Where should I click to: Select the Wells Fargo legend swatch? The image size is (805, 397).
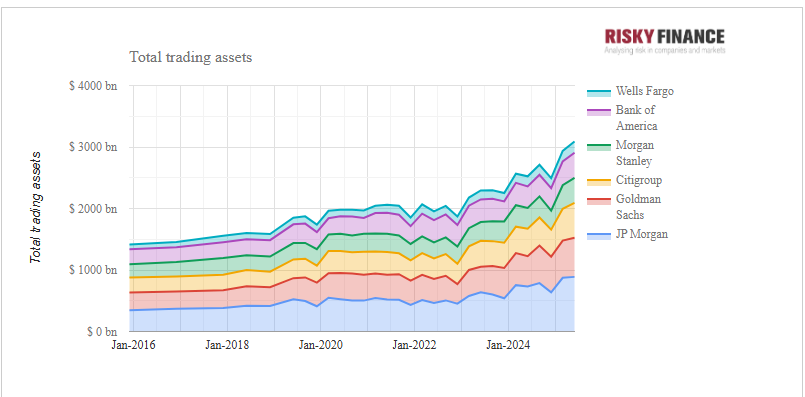599,93
